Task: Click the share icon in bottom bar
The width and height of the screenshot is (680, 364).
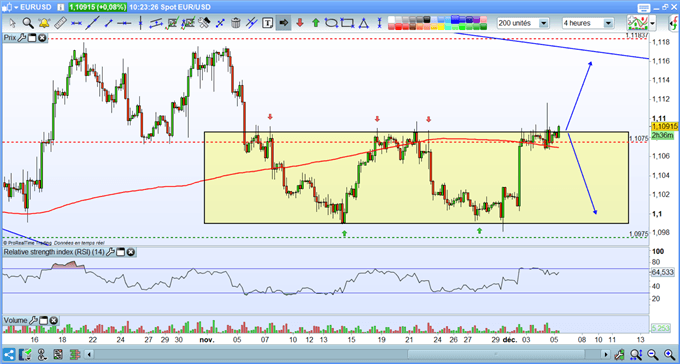Action: (9, 354)
